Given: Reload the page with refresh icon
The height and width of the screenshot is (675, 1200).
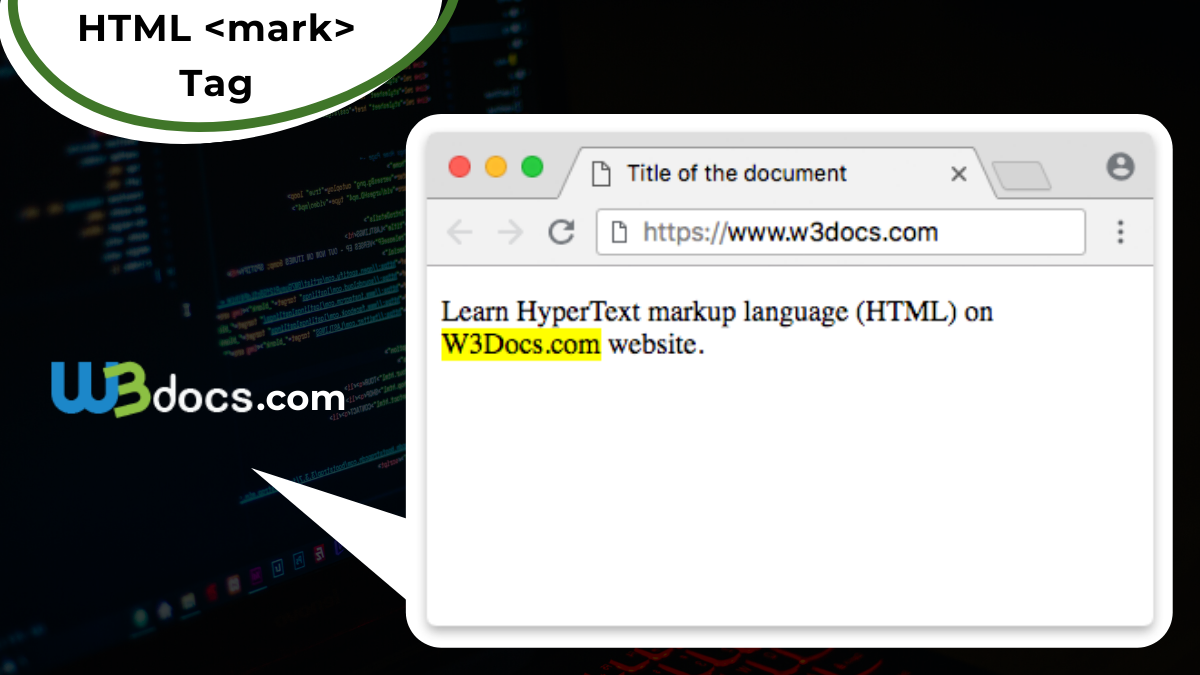Looking at the screenshot, I should (x=562, y=232).
